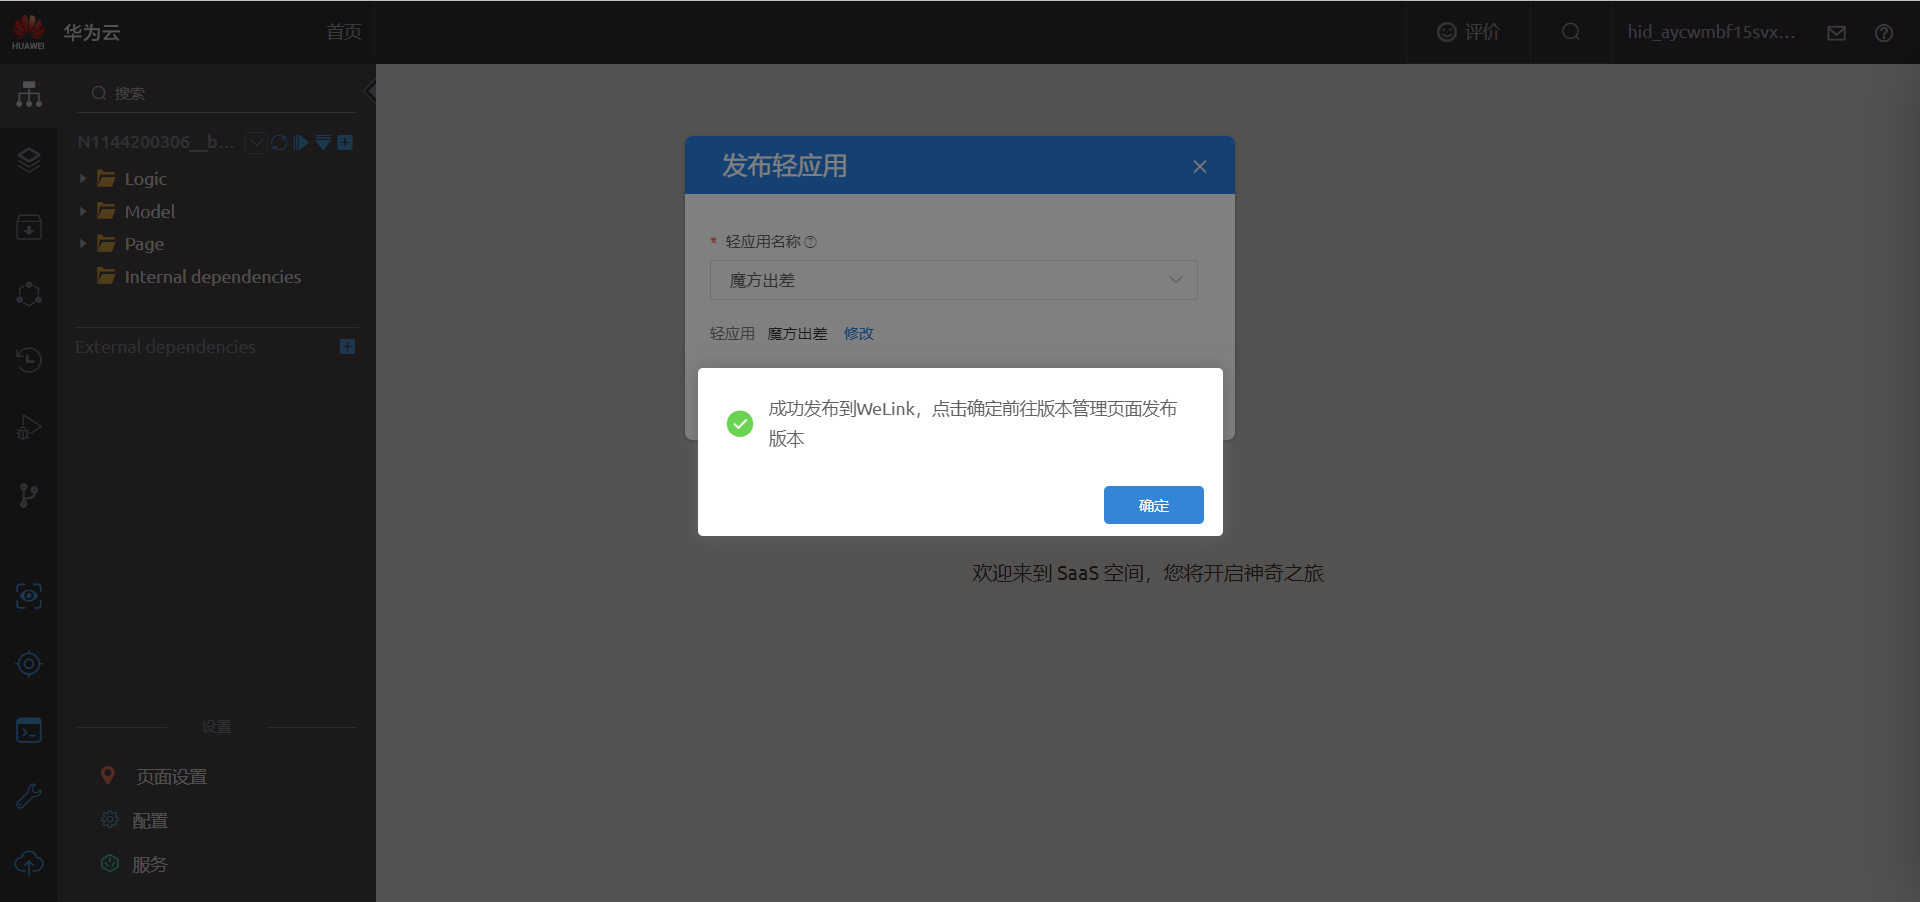Open the 魔方出差 name dropdown
The image size is (1920, 902).
click(1175, 280)
